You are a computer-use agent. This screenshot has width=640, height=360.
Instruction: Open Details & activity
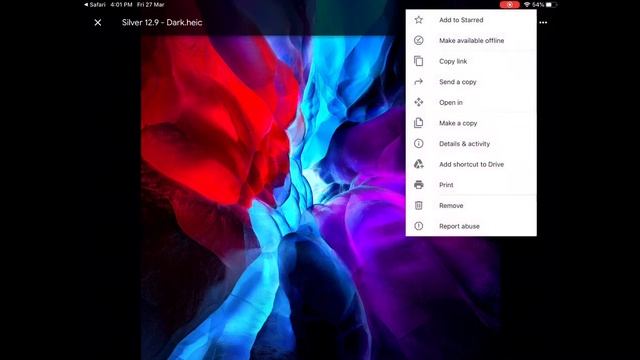[x=471, y=143]
